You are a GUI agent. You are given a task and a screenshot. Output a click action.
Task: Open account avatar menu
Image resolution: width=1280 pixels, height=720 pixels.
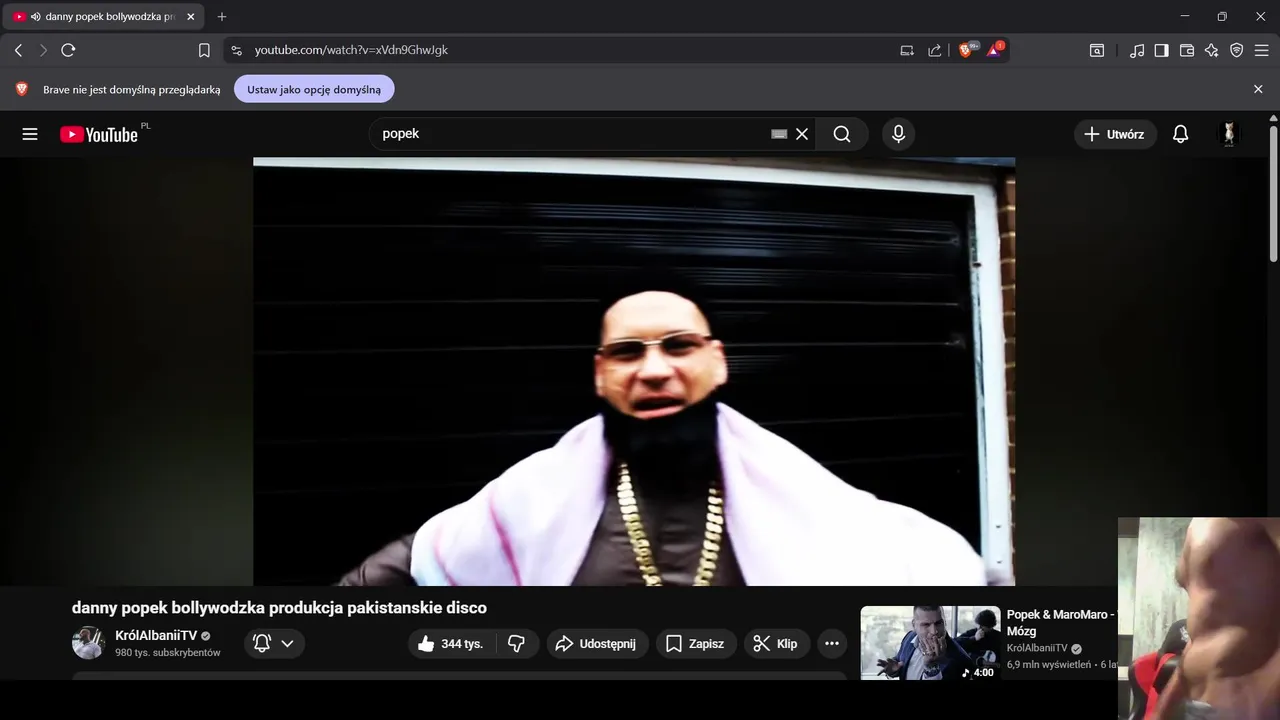coord(1229,134)
